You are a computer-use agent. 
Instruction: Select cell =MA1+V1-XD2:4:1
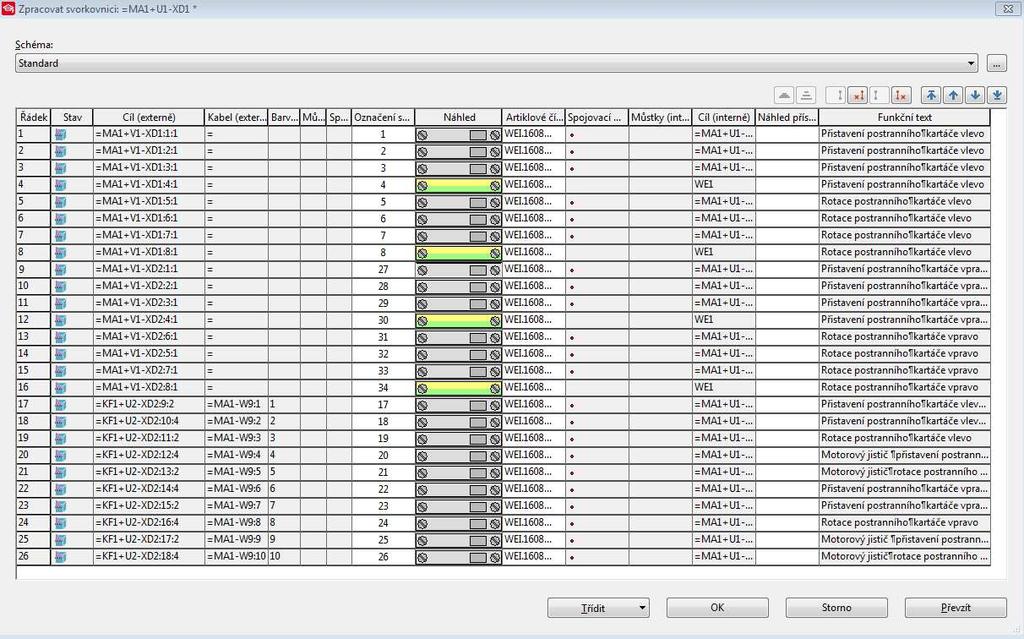[x=149, y=320]
